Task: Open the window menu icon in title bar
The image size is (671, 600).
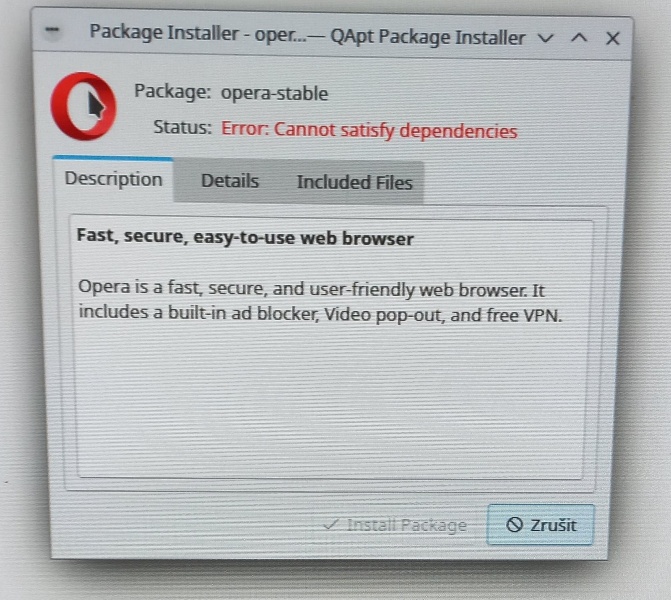Action: (52, 30)
